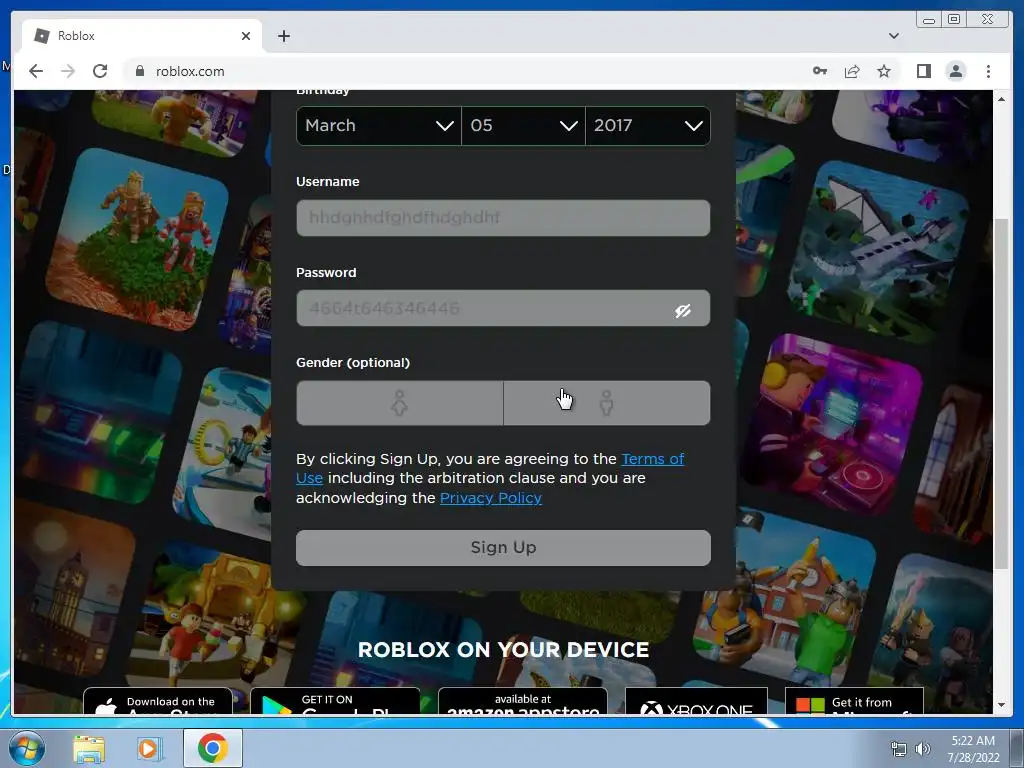
Task: Click the vertical scrollbar thumb
Action: 1001,394
